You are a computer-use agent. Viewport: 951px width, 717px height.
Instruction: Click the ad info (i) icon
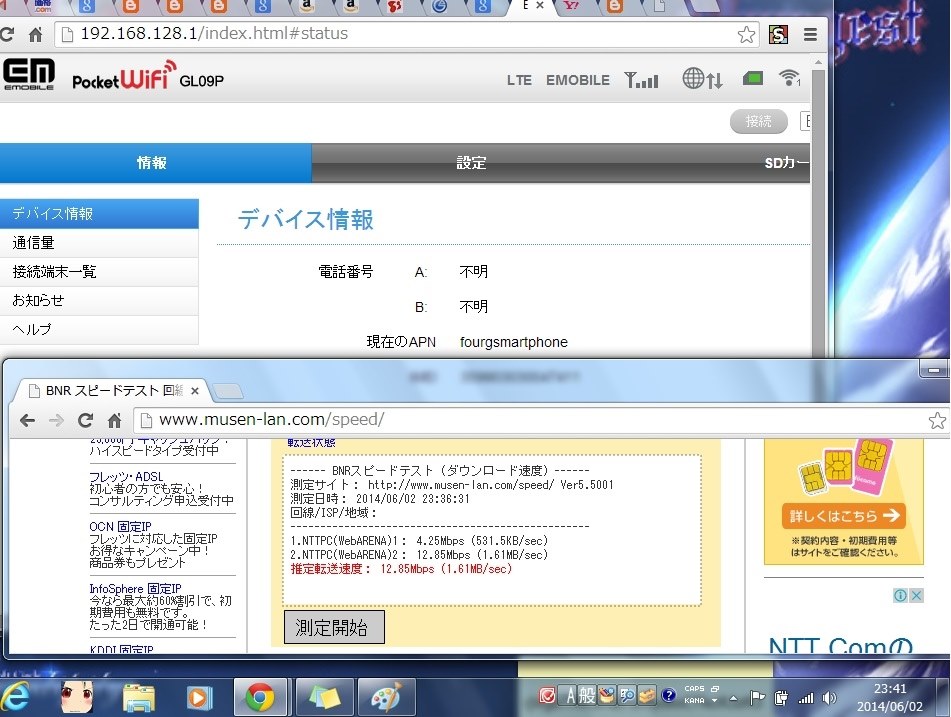click(901, 596)
